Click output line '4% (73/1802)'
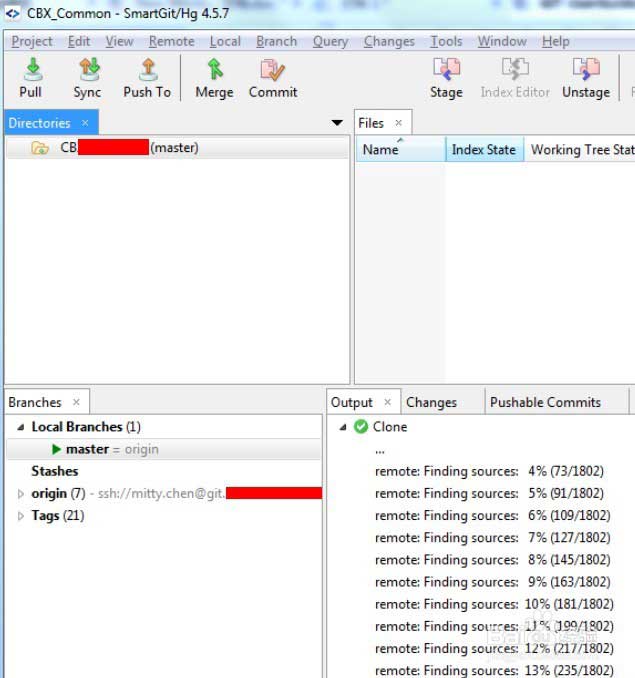 point(489,471)
